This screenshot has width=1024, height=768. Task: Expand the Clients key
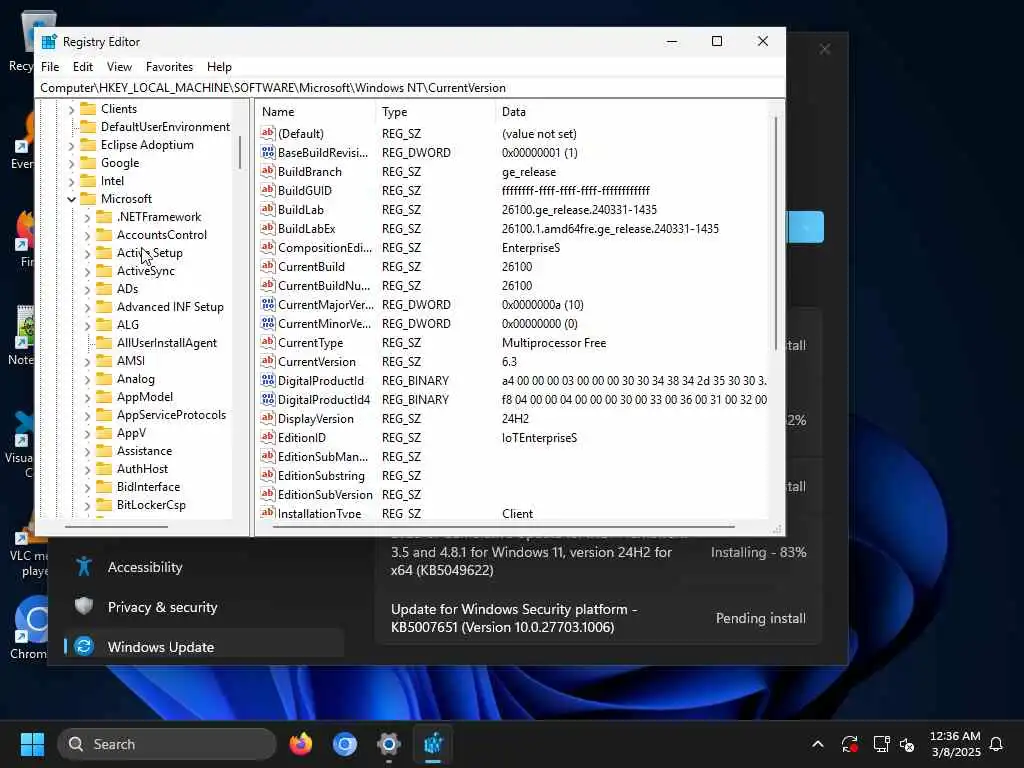coord(71,110)
